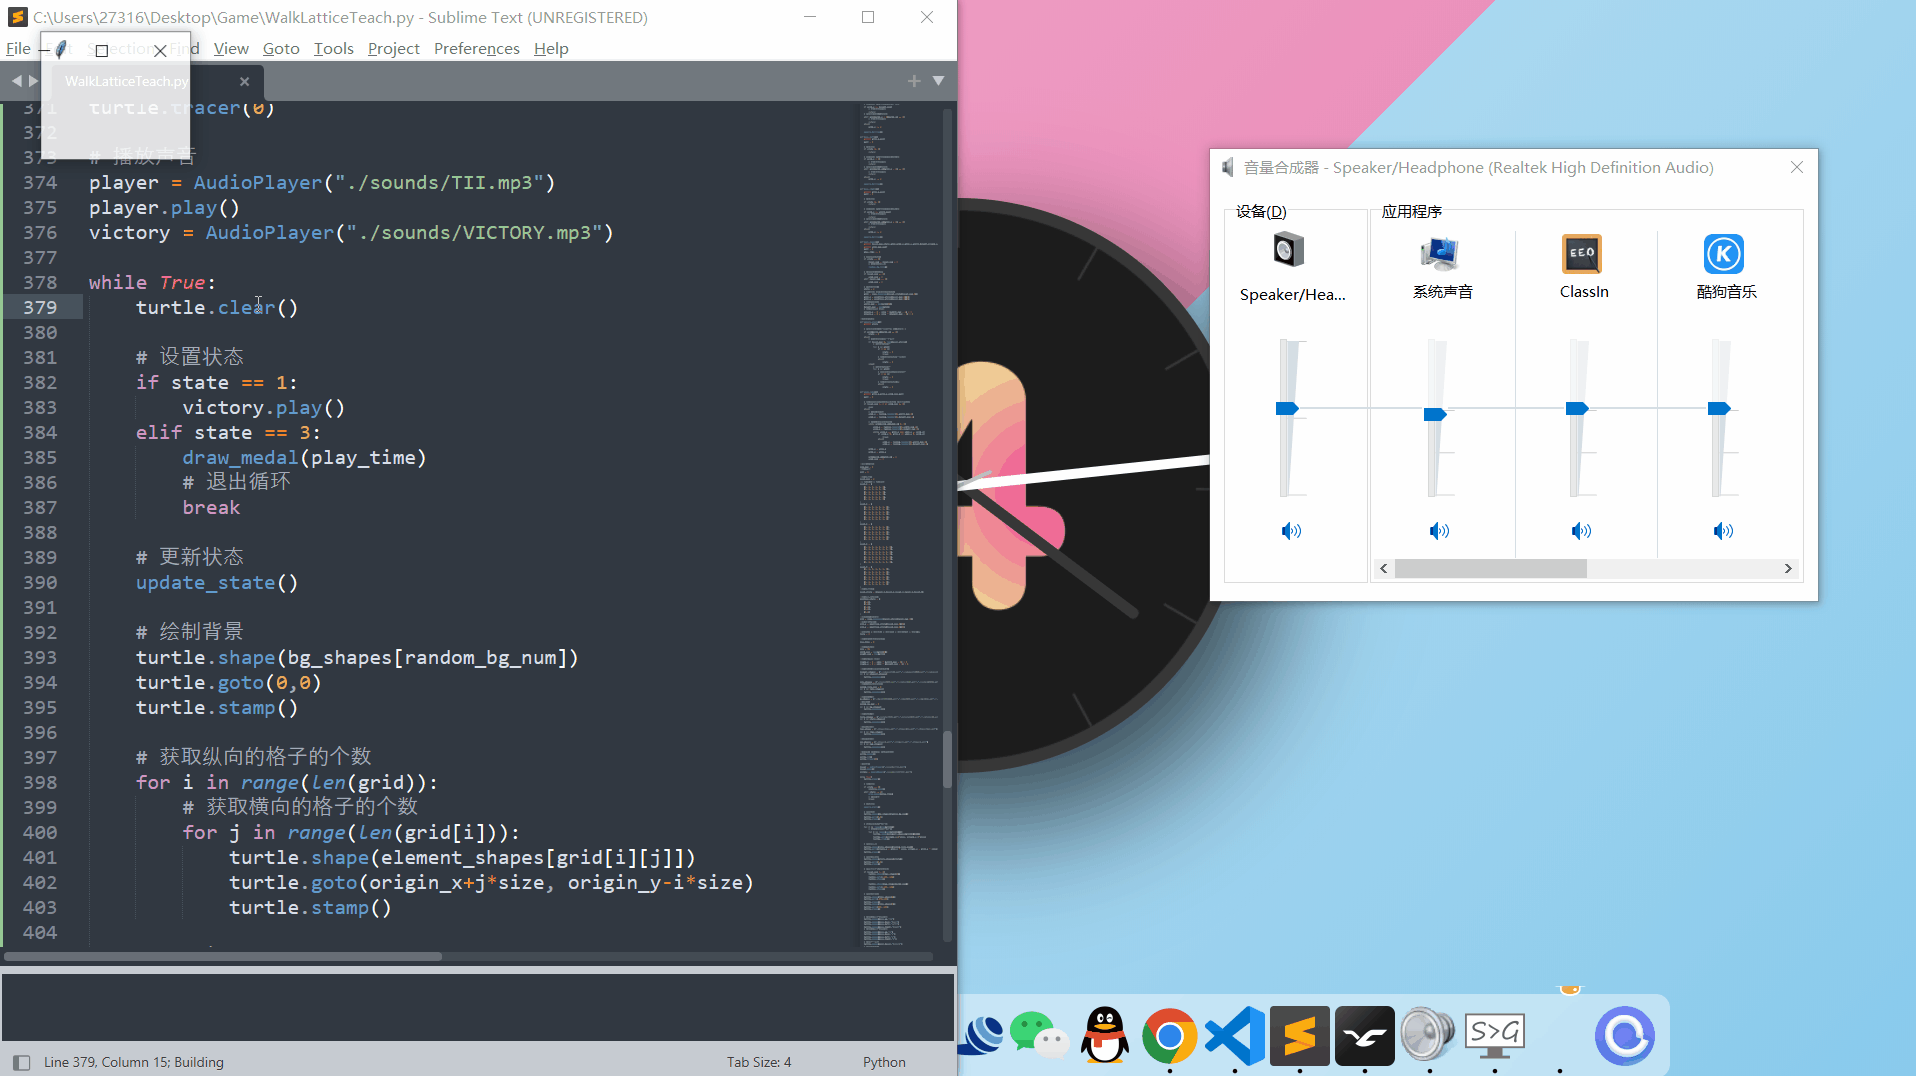Click the speaker icon in mixer title bar
The image size is (1916, 1076).
(x=1227, y=167)
